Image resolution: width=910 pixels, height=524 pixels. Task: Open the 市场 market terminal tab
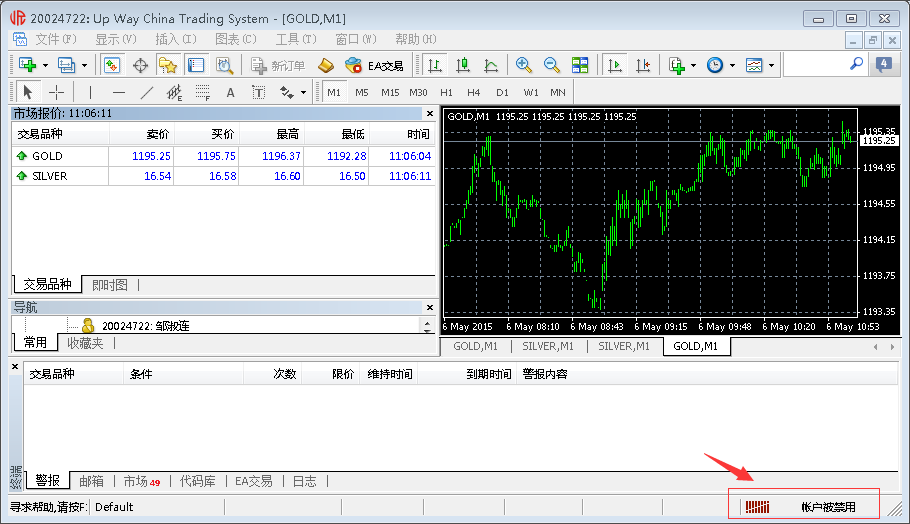click(142, 481)
